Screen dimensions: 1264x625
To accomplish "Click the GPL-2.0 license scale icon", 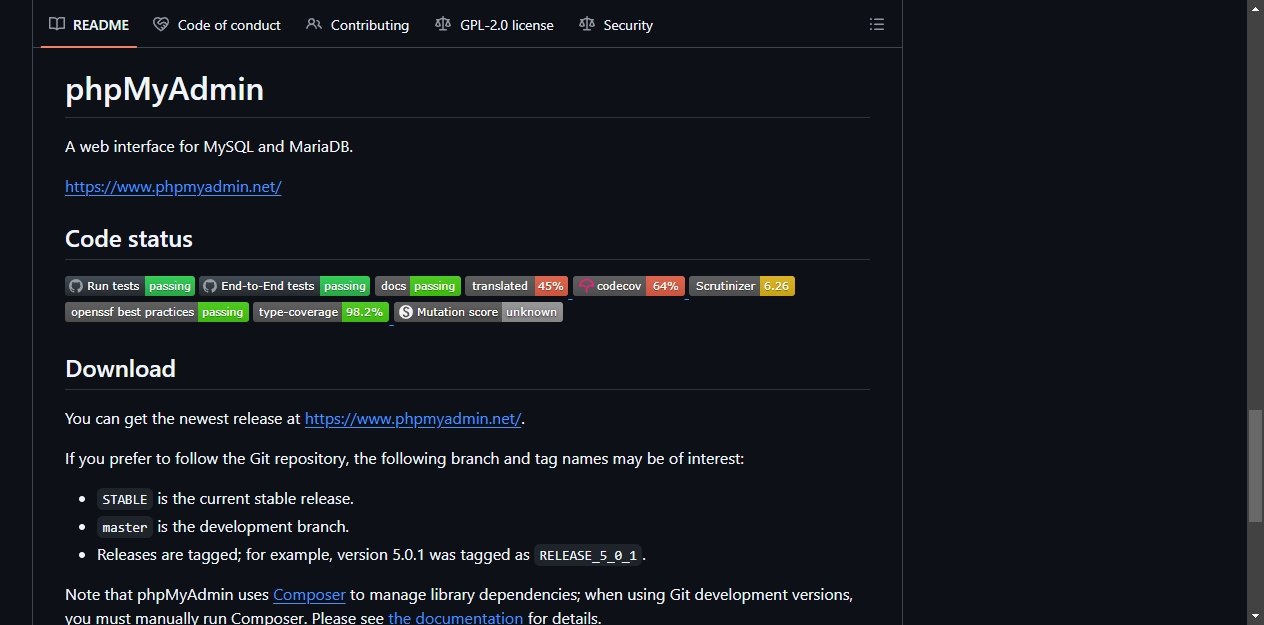I will tap(443, 24).
